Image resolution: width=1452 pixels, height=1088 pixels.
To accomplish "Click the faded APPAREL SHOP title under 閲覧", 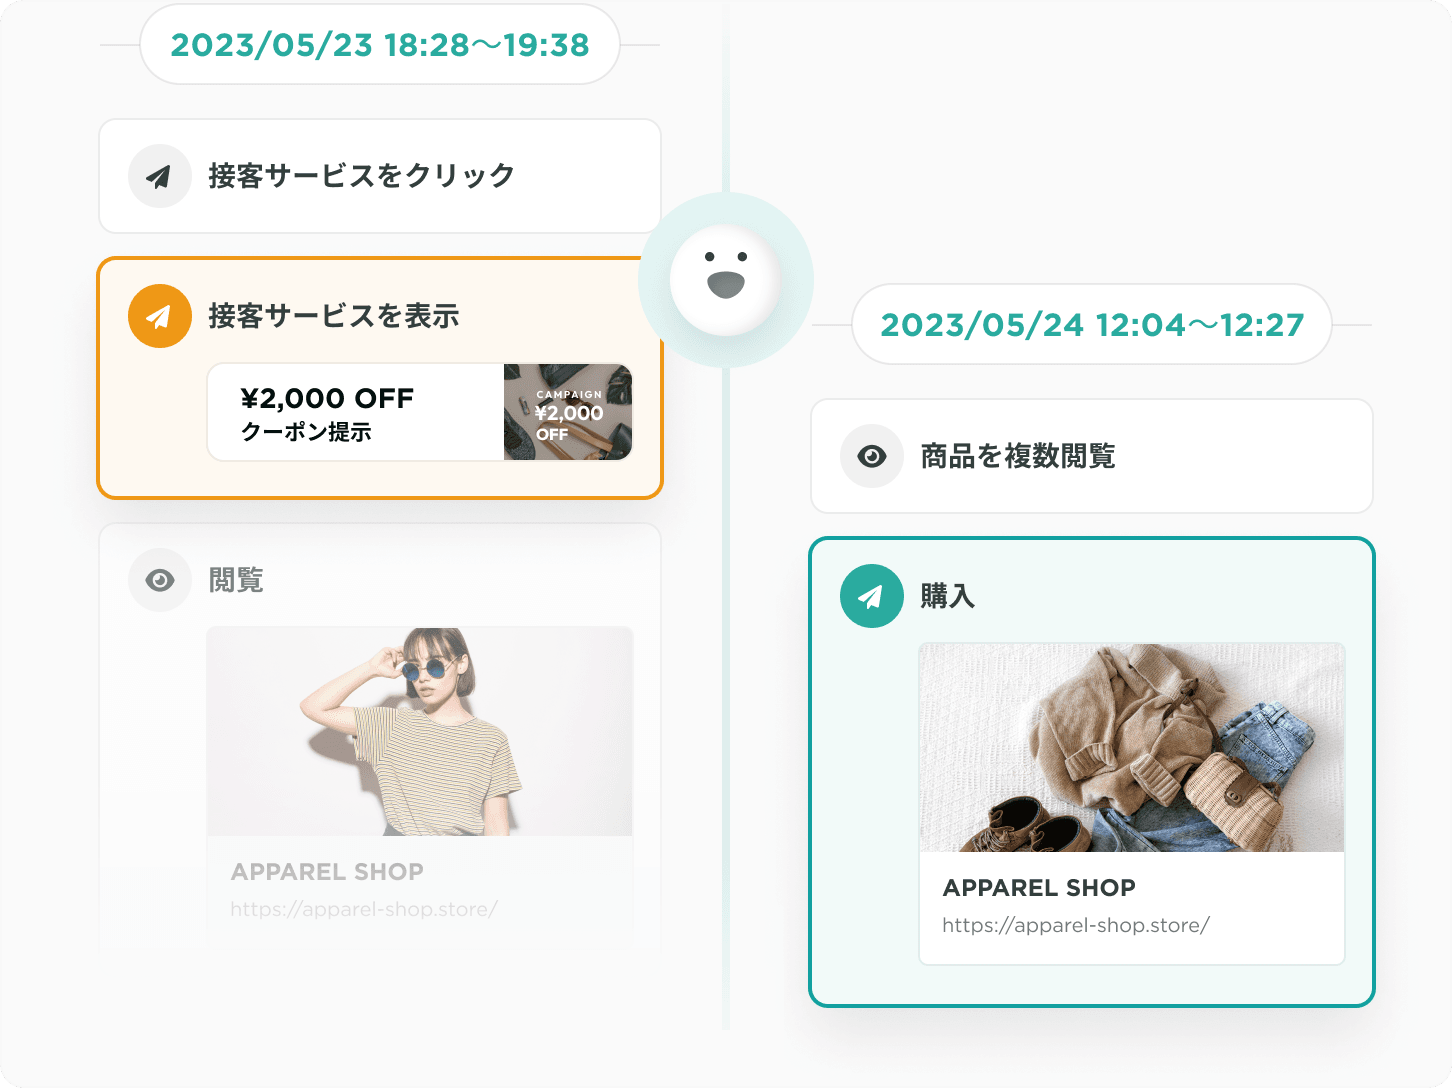I will pos(327,872).
